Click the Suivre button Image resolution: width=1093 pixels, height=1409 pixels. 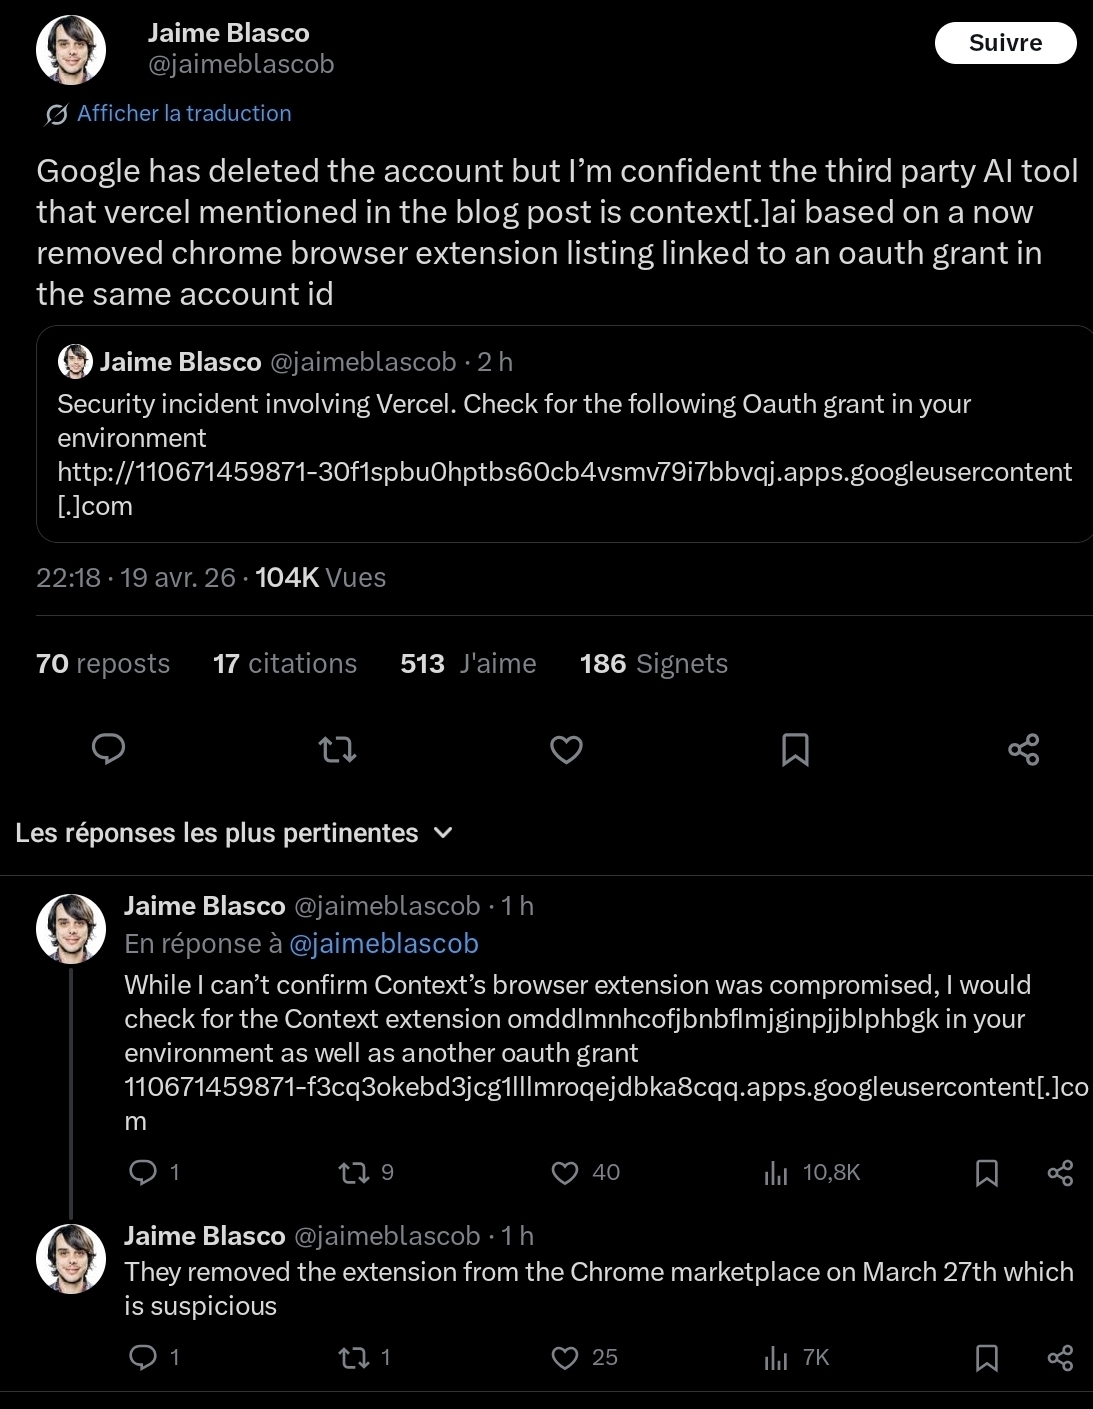tap(1005, 43)
